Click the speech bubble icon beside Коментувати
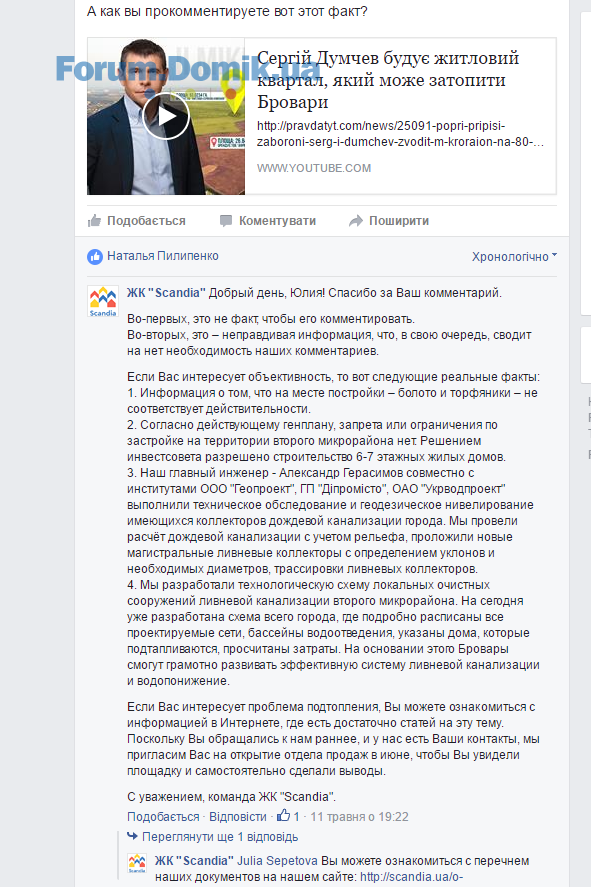591x887 pixels. [x=226, y=221]
